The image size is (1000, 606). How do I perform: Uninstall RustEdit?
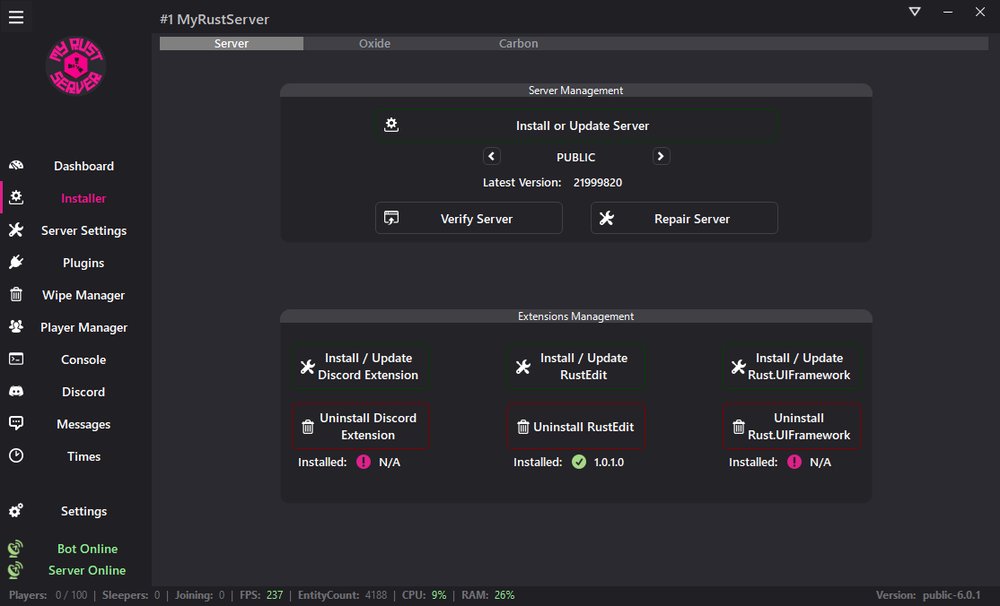[576, 426]
